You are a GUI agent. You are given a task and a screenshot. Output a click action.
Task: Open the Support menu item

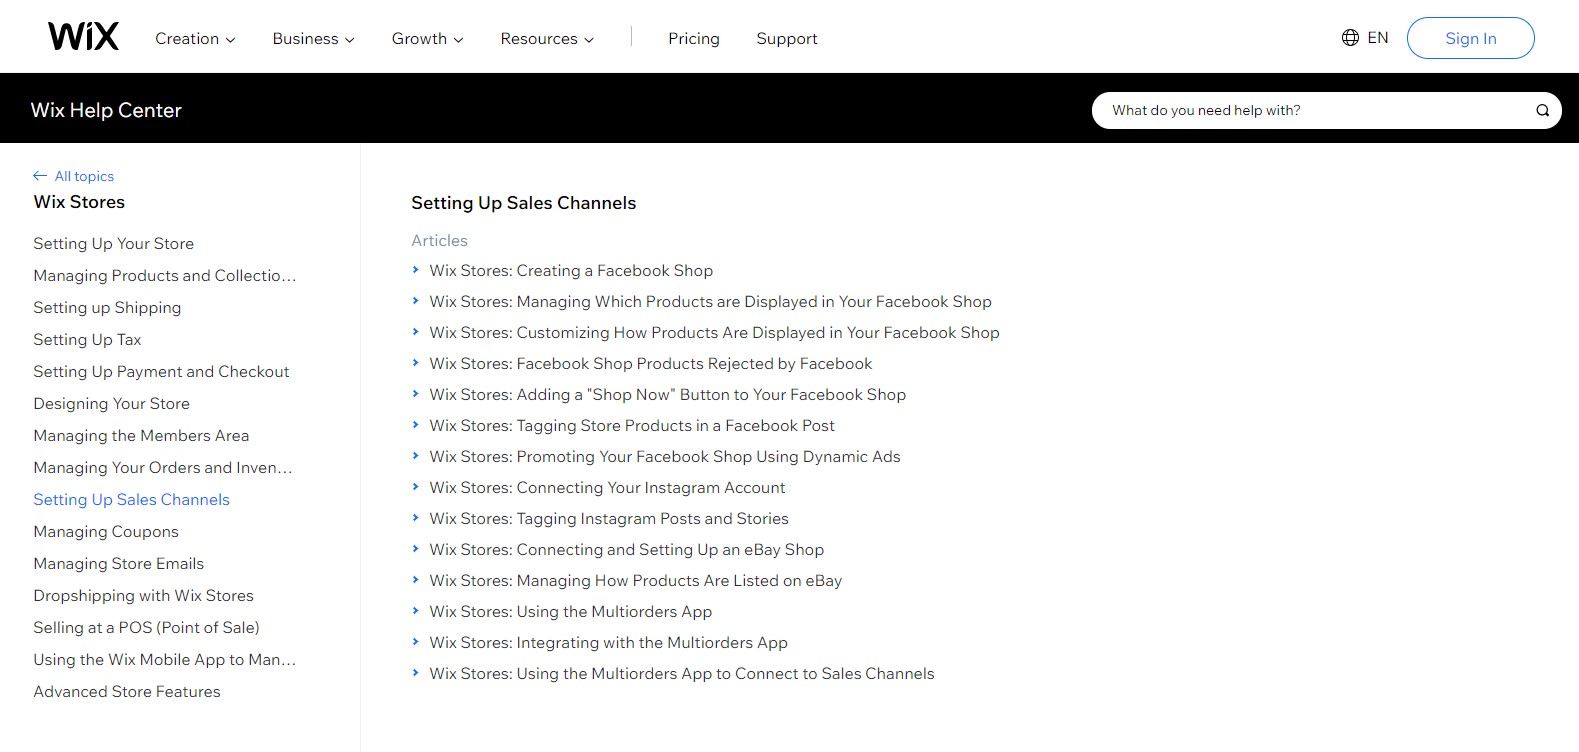click(786, 39)
